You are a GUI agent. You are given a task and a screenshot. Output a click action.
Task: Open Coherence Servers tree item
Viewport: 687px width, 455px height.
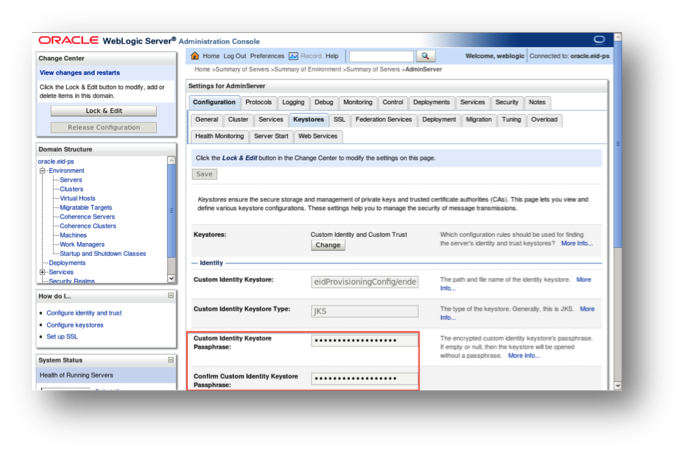coord(87,217)
